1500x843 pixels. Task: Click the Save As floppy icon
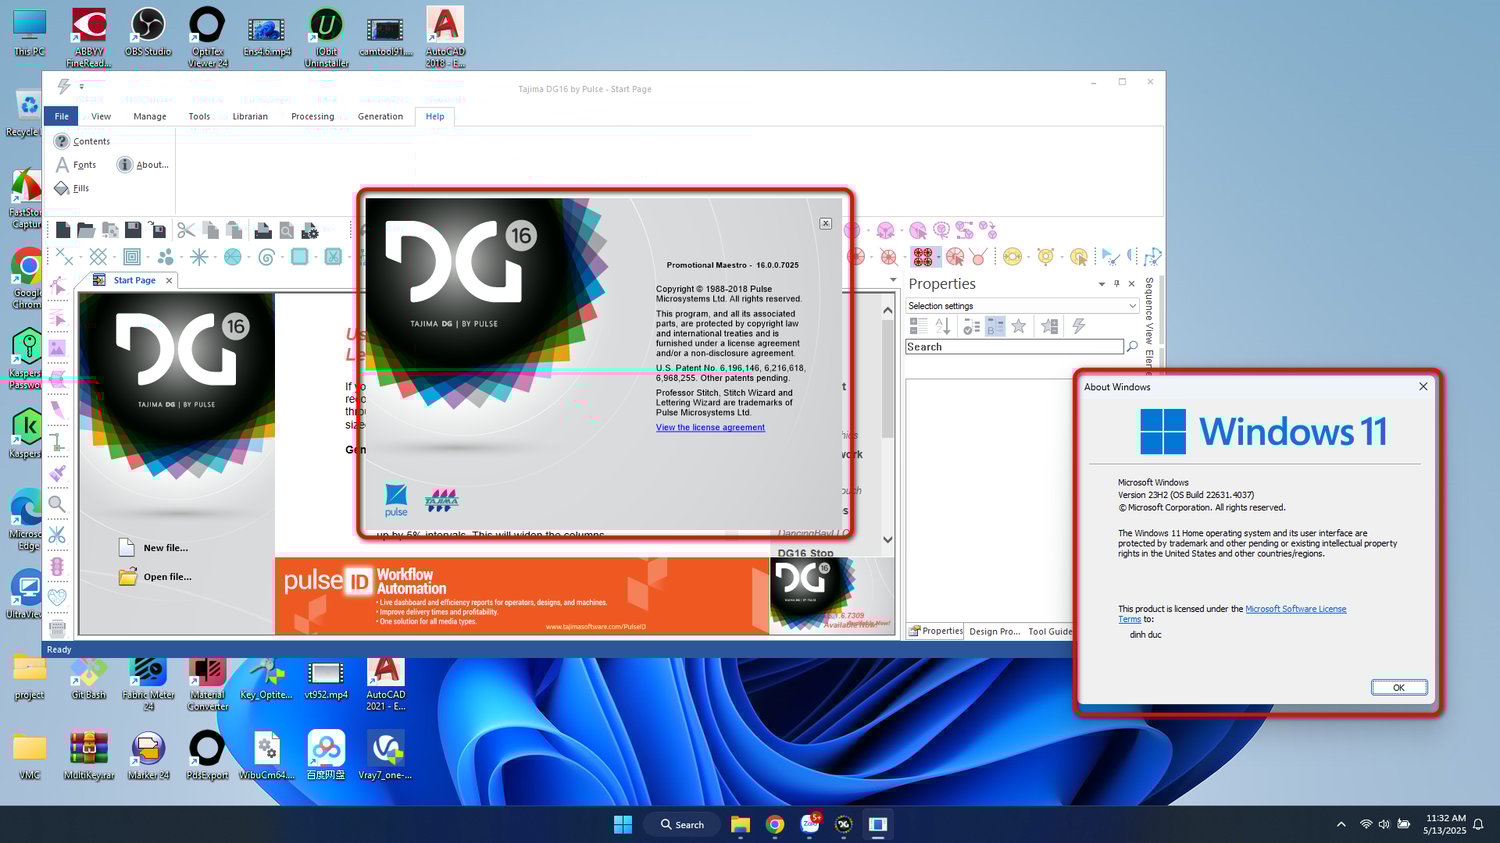click(157, 231)
